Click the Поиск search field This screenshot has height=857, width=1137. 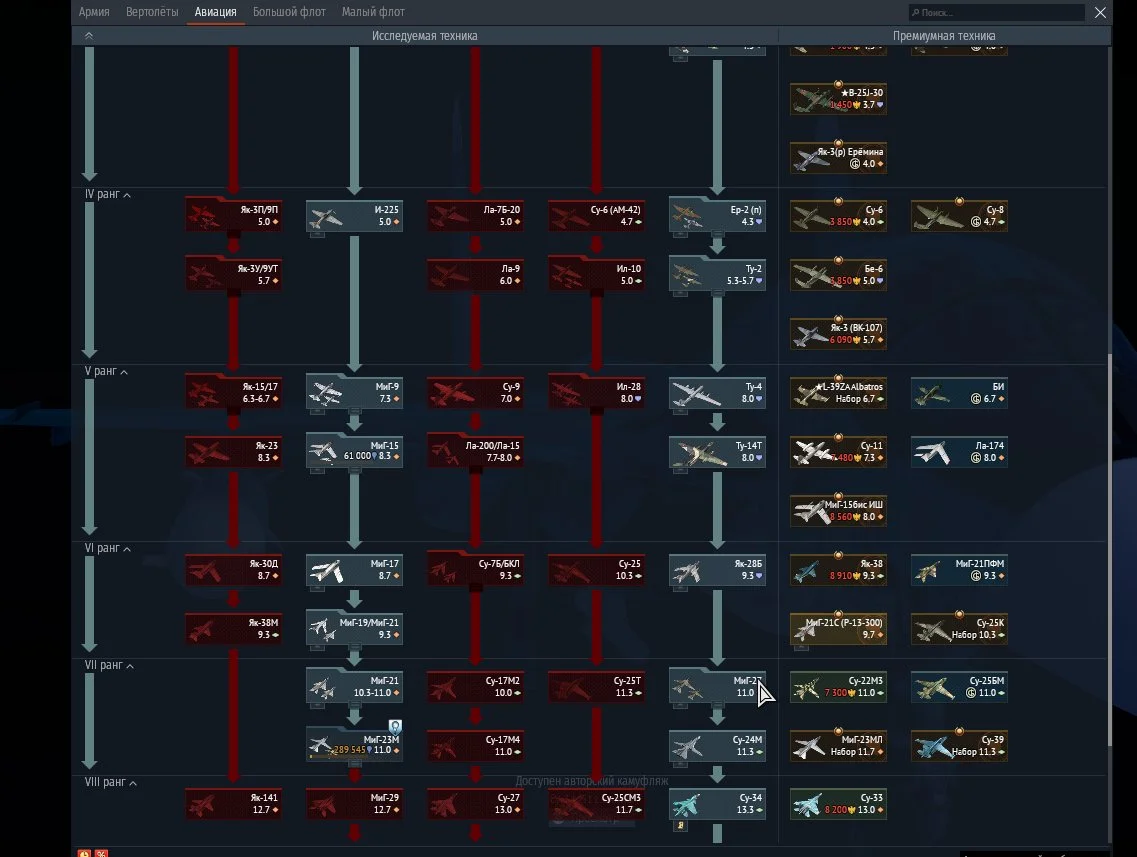click(x=996, y=13)
